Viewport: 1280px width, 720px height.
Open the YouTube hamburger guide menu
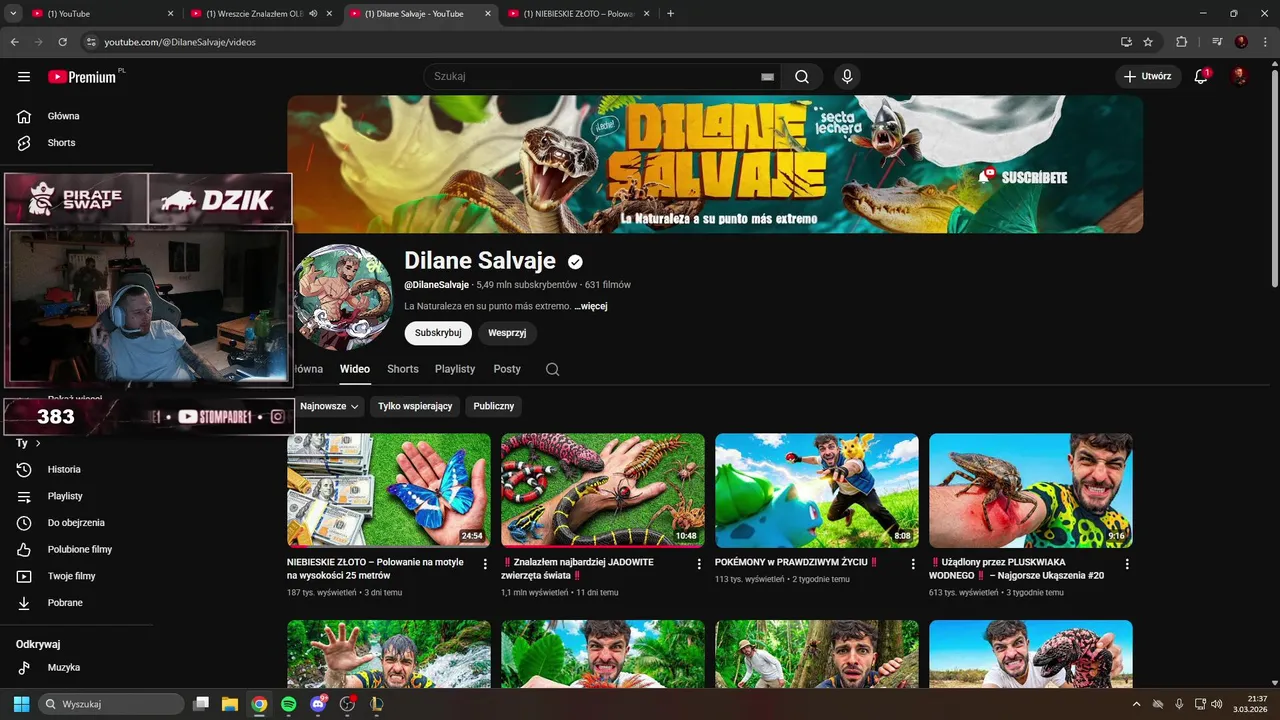point(24,77)
